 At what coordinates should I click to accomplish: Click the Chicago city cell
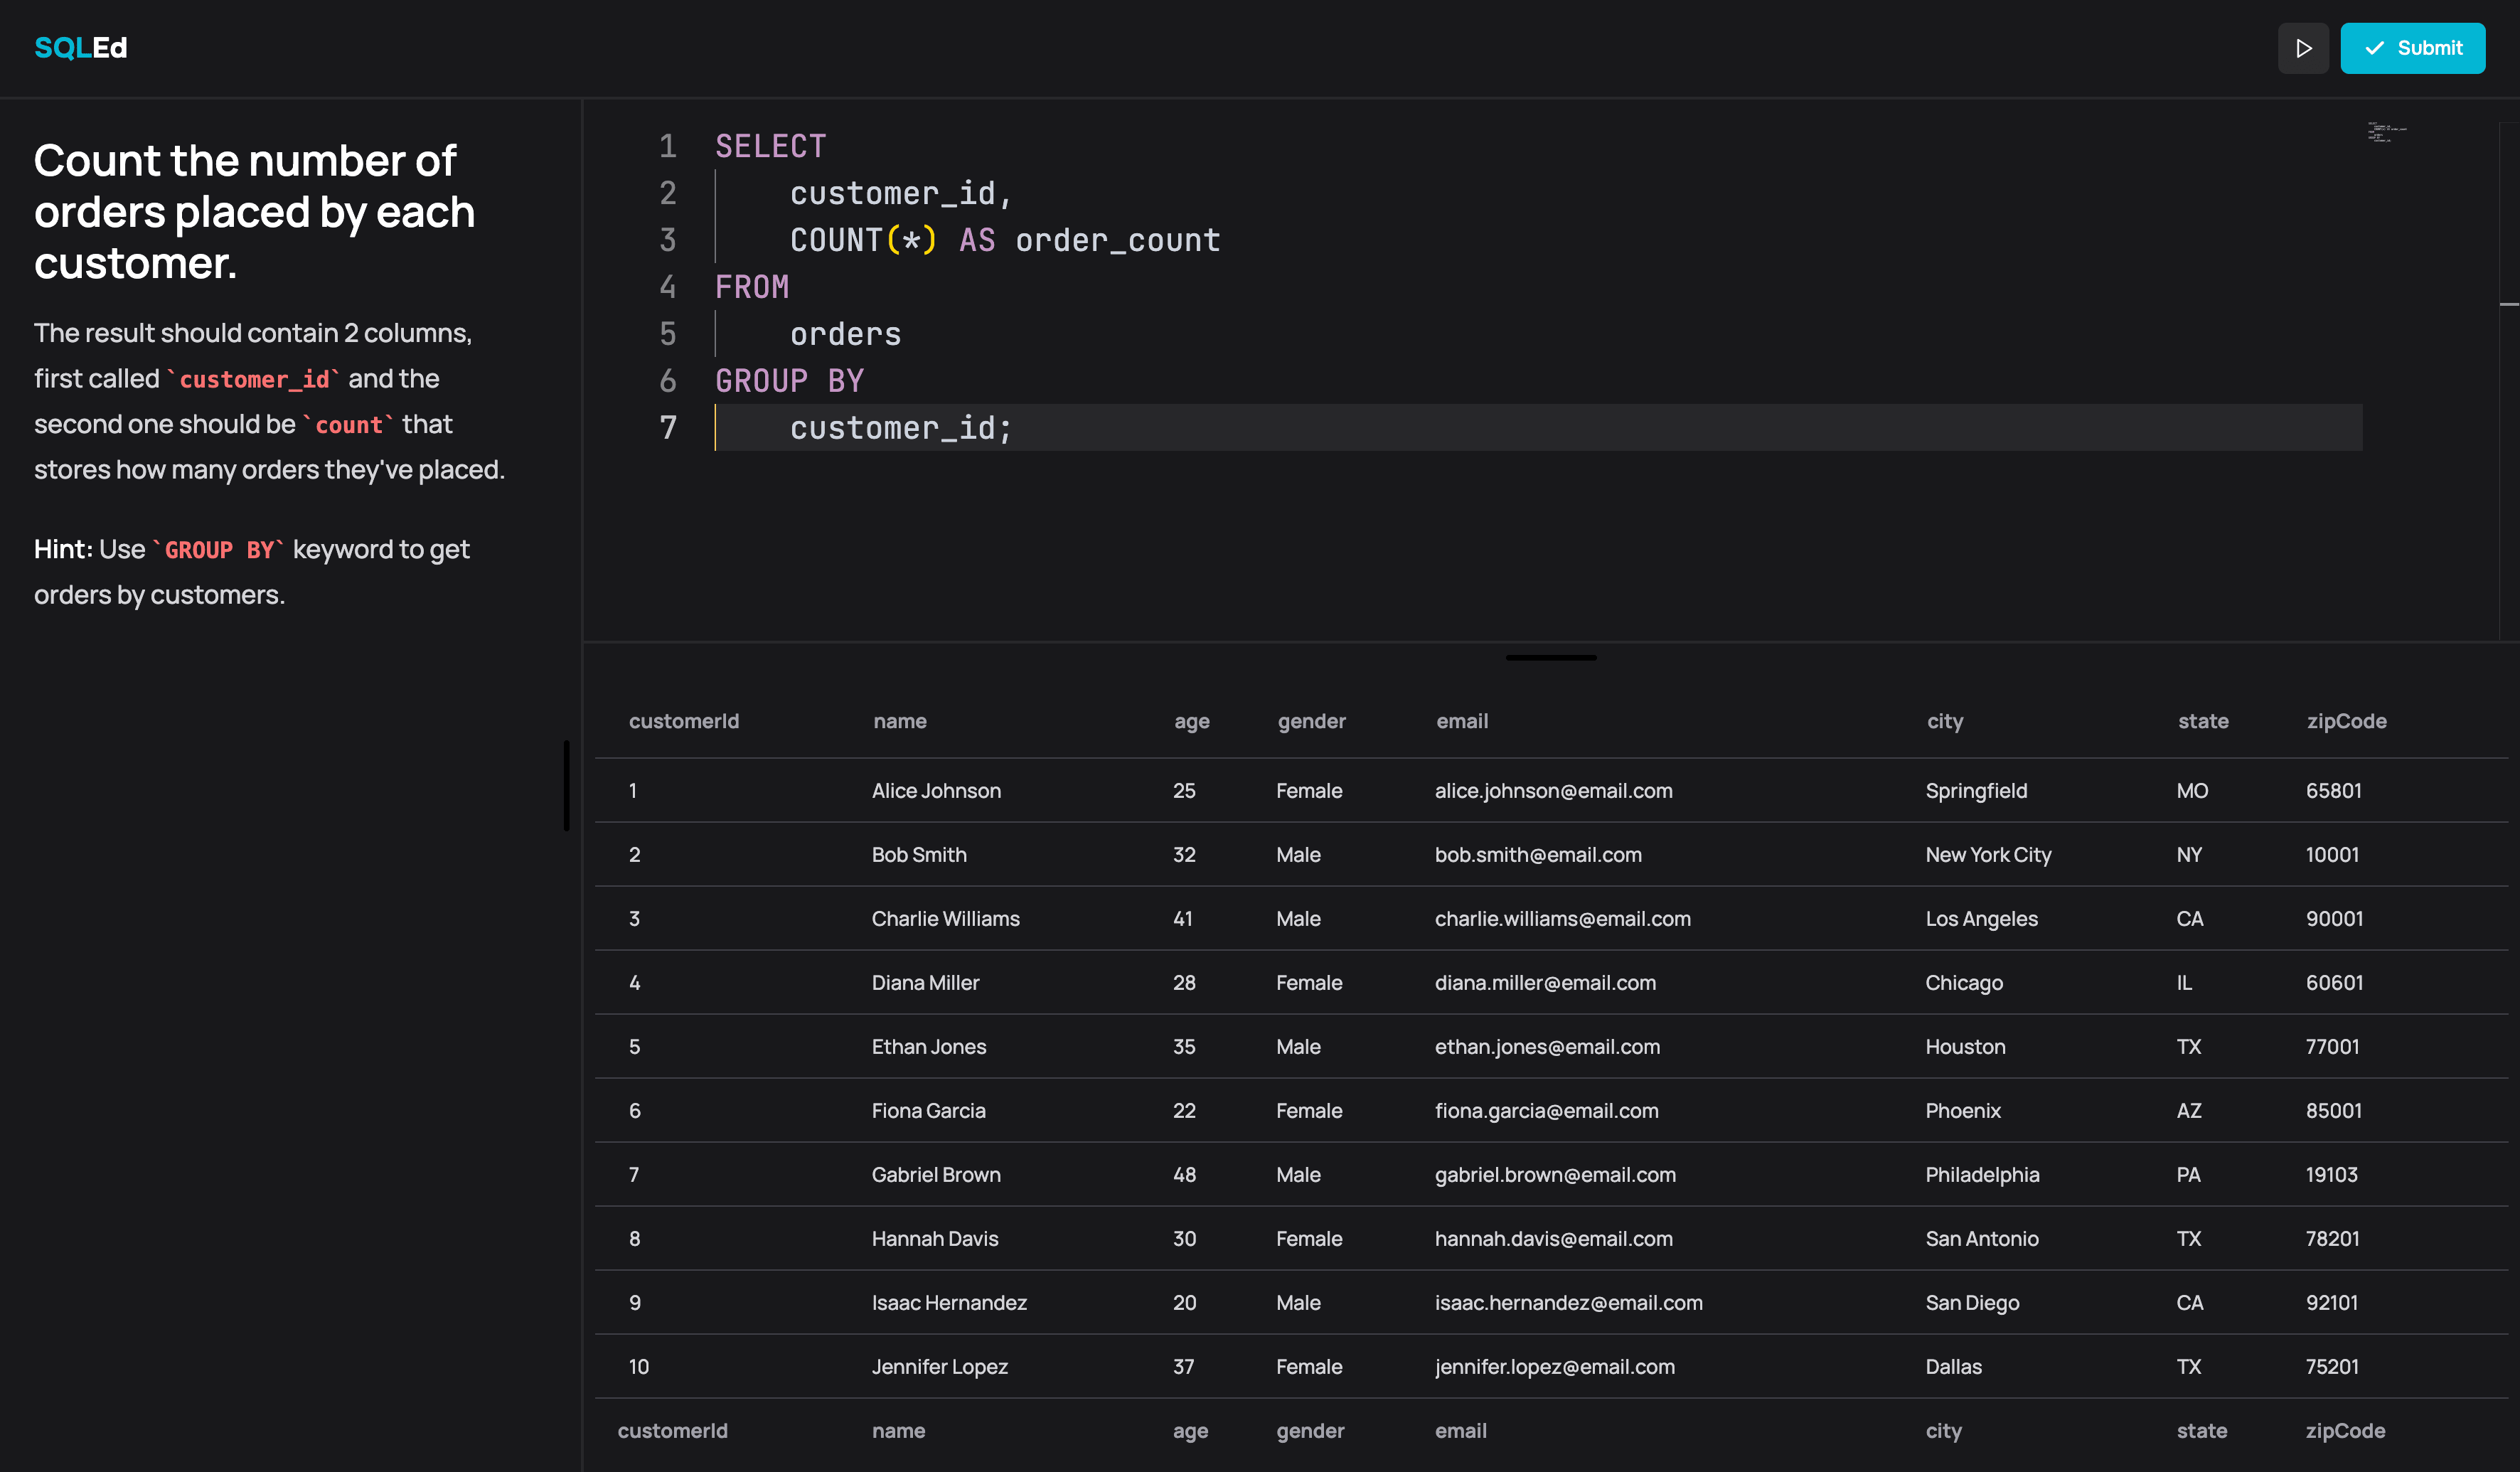coord(1964,983)
